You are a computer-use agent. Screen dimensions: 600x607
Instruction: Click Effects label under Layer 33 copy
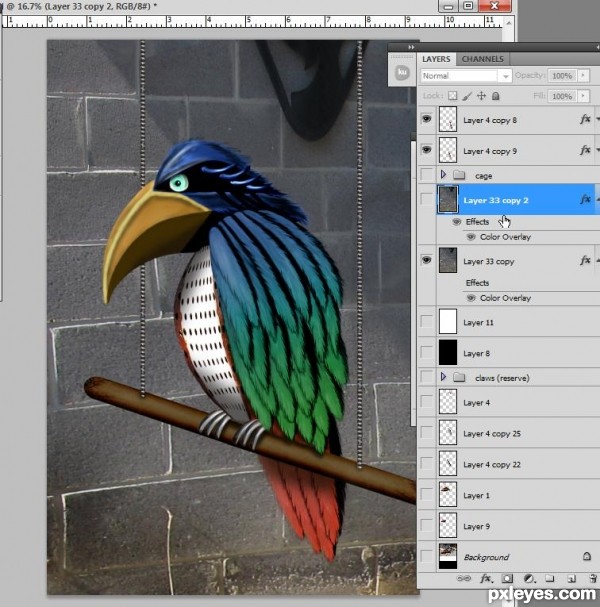click(x=477, y=283)
